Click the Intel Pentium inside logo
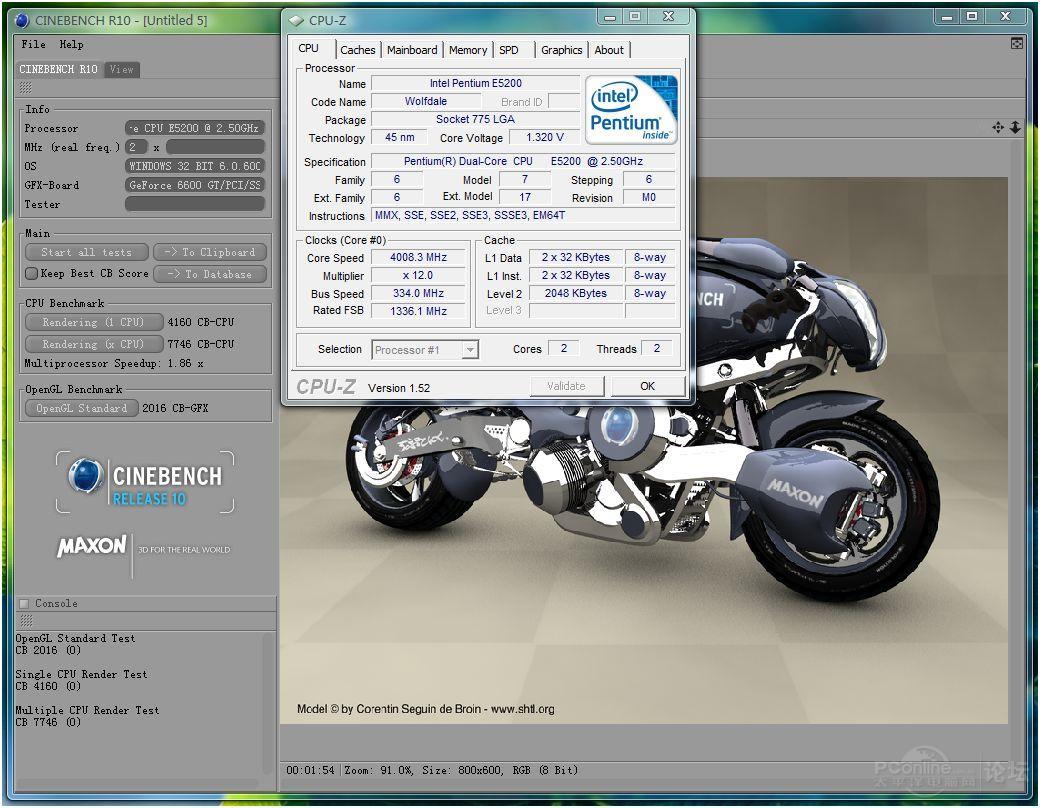Image resolution: width=1040 pixels, height=808 pixels. [631, 109]
